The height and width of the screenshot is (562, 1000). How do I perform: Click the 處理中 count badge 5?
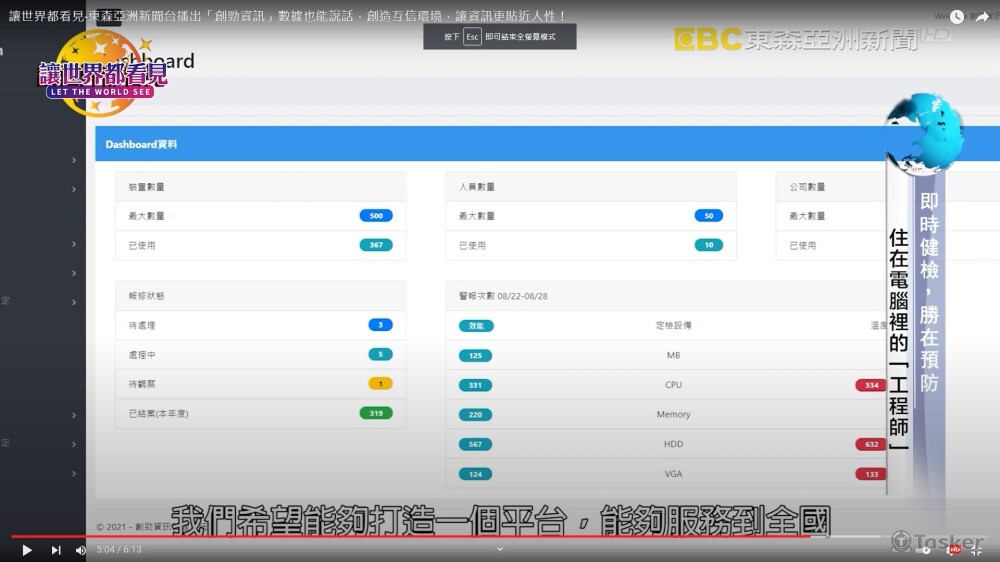[x=380, y=354]
